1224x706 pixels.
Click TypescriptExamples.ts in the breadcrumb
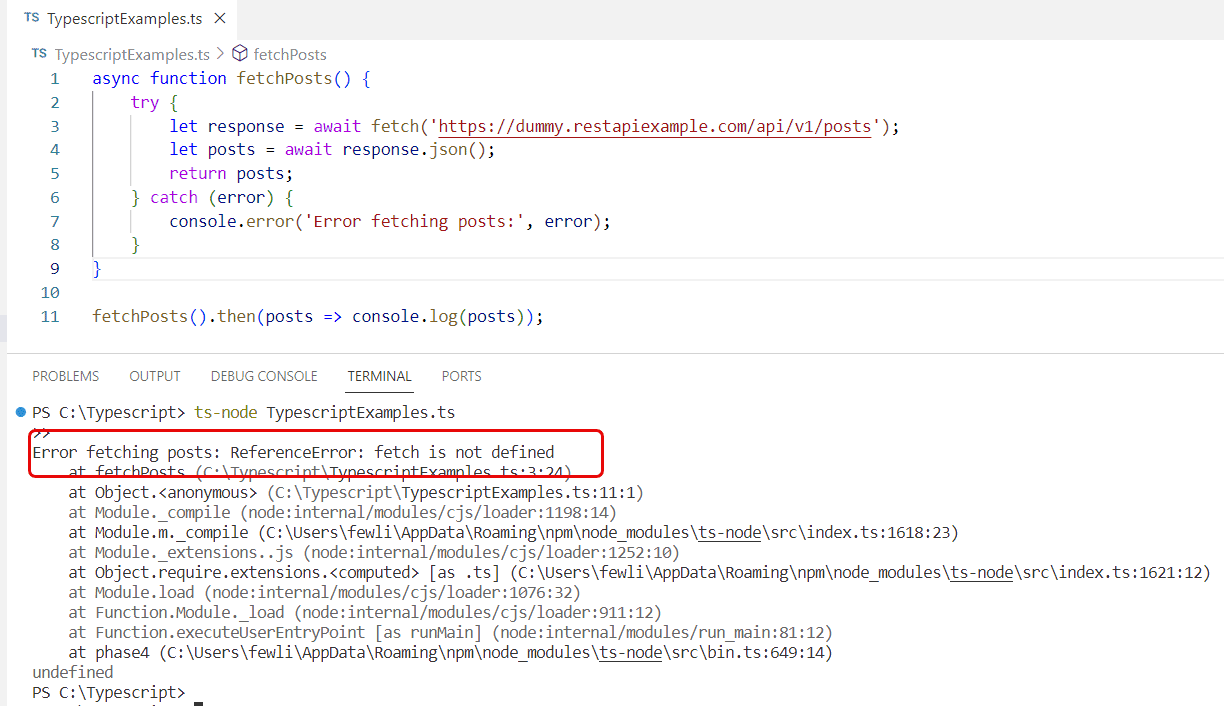(x=132, y=54)
